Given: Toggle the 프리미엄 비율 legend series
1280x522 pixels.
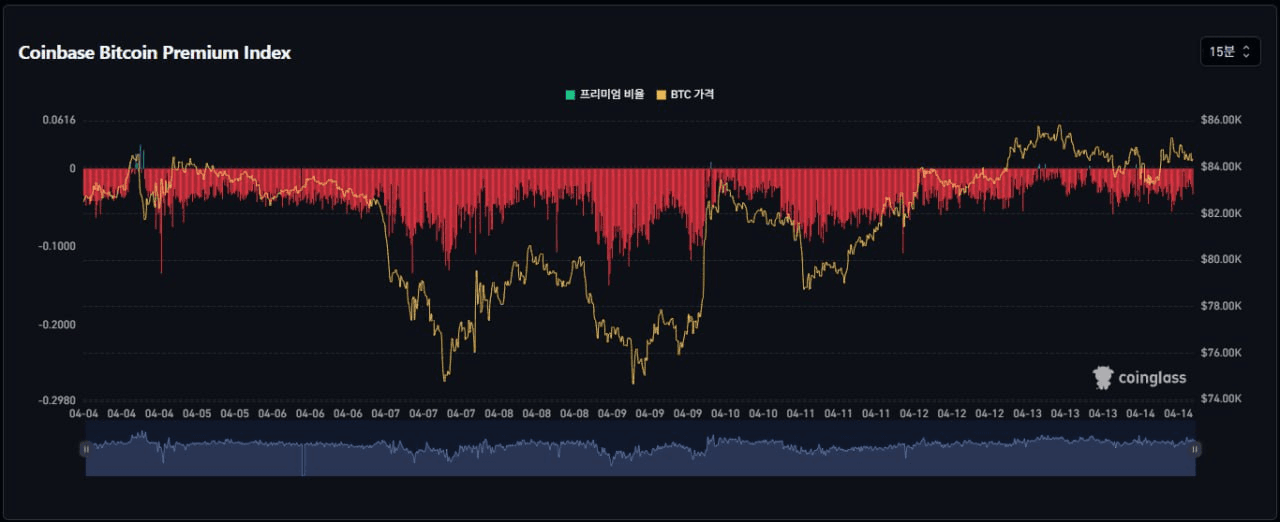Looking at the screenshot, I should click(605, 94).
